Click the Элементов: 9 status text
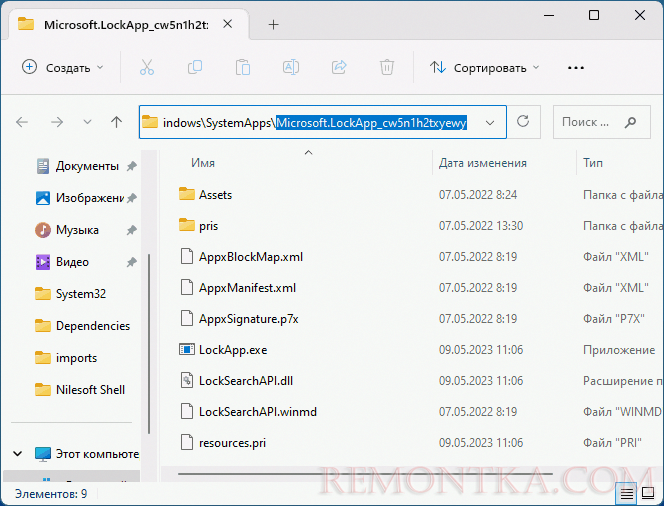 pos(51,494)
